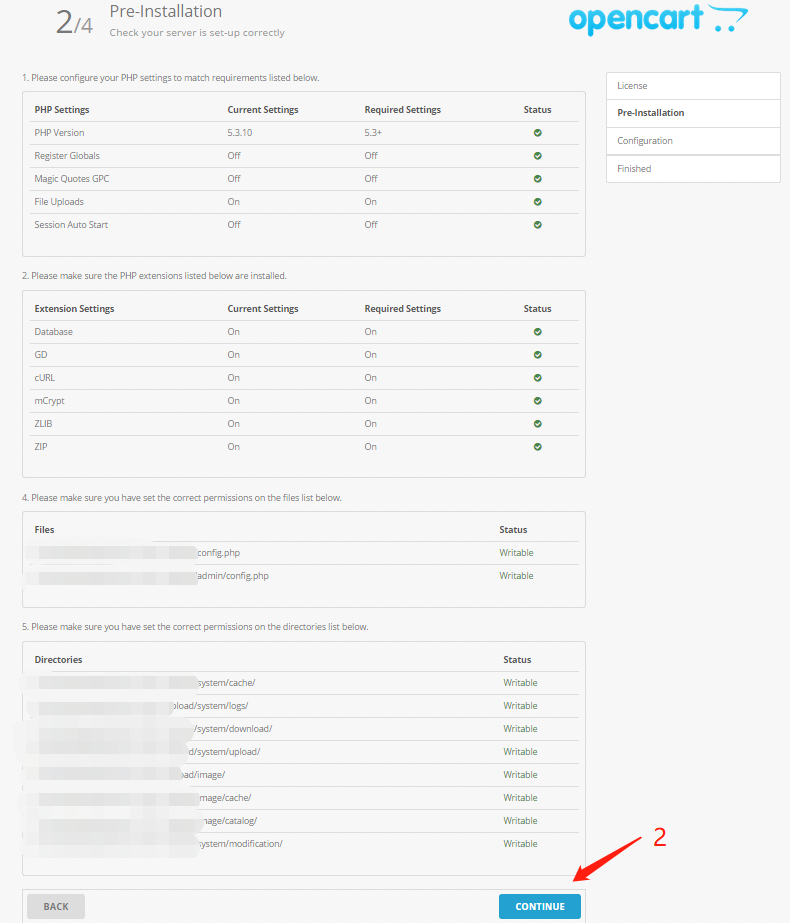This screenshot has width=790, height=923.
Task: Select the 'GD' extension label
Action: tap(41, 355)
